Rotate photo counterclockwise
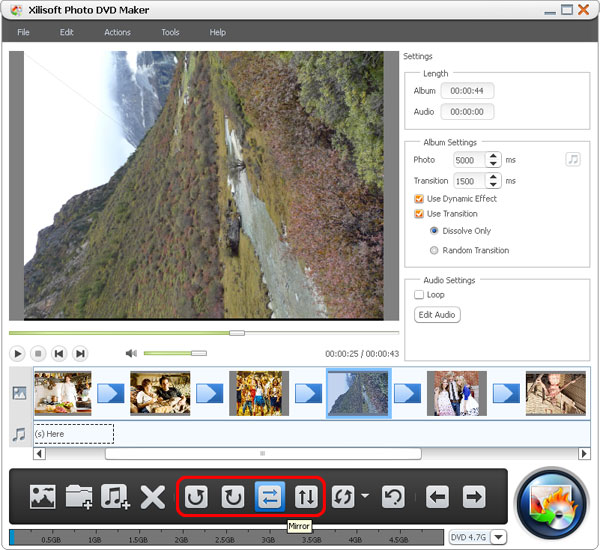 tap(197, 497)
